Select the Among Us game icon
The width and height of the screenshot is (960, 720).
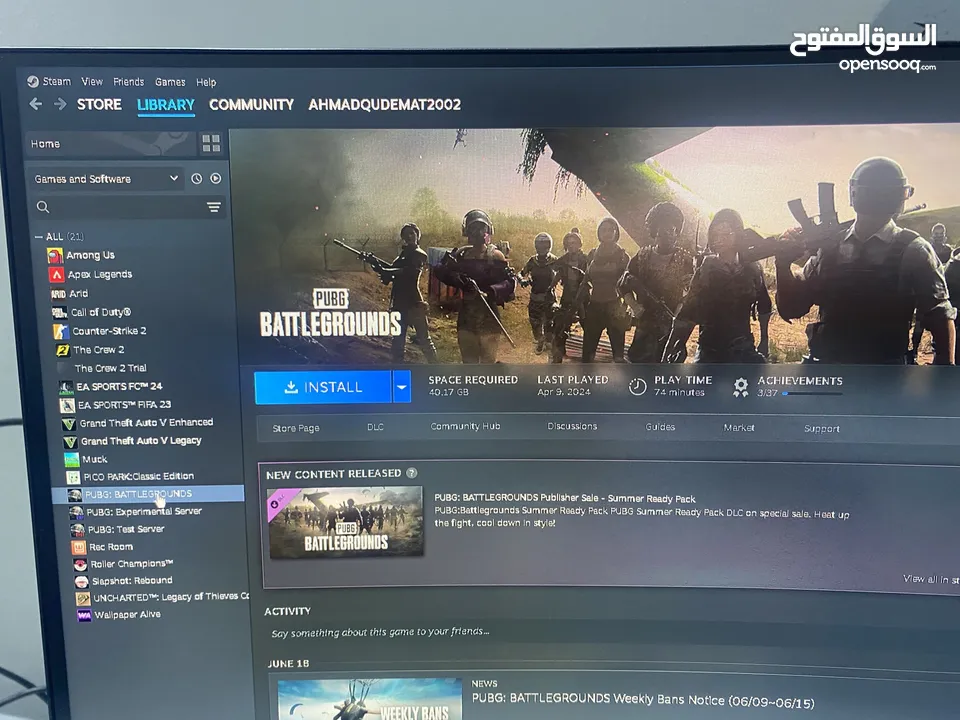[x=55, y=255]
